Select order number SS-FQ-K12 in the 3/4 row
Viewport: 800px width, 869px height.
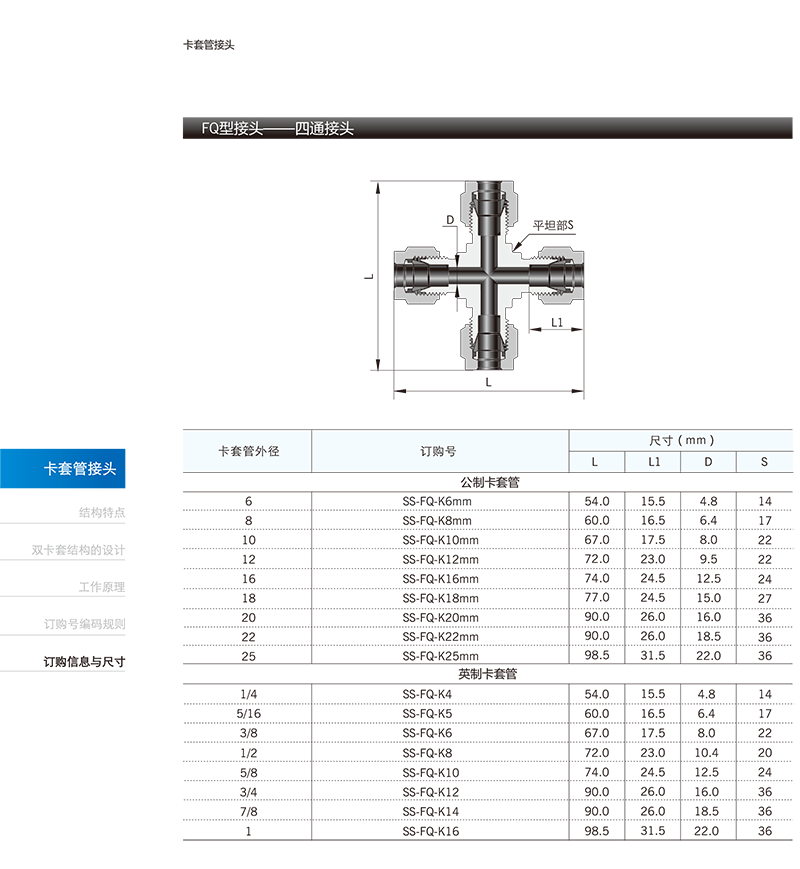(x=431, y=793)
